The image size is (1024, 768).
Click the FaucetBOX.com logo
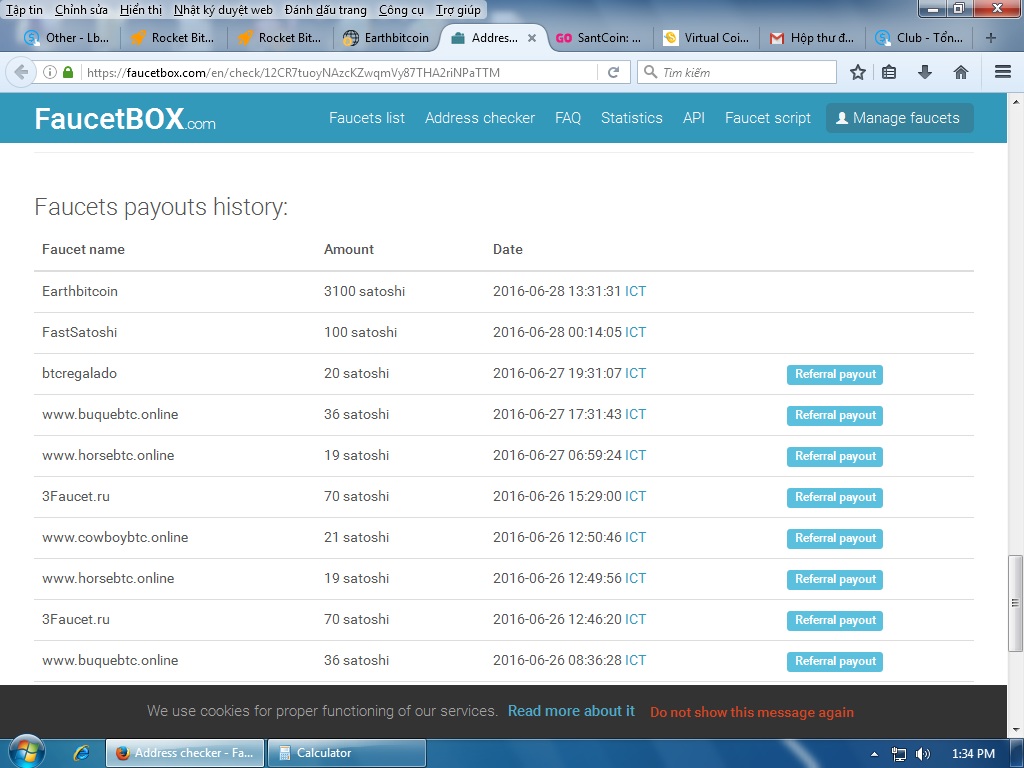(x=125, y=119)
